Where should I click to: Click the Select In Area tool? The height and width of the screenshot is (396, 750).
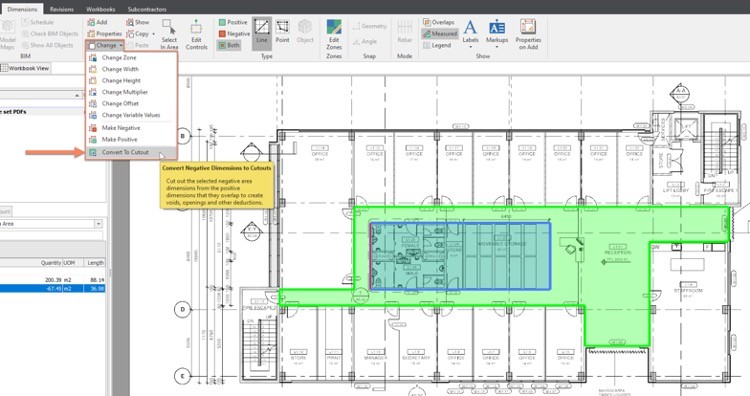(x=169, y=34)
